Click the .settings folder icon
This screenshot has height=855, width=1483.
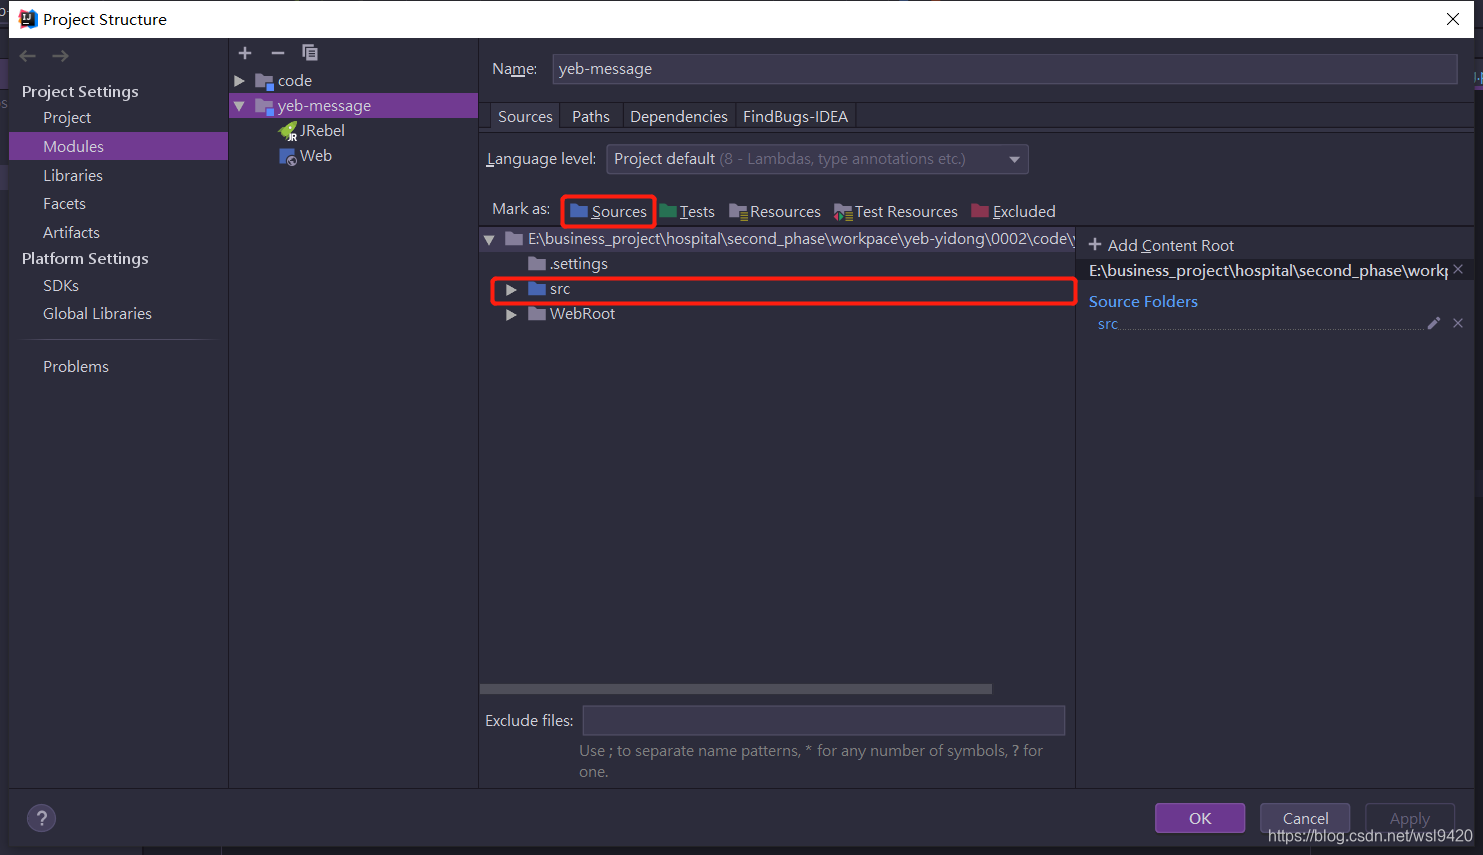537,264
